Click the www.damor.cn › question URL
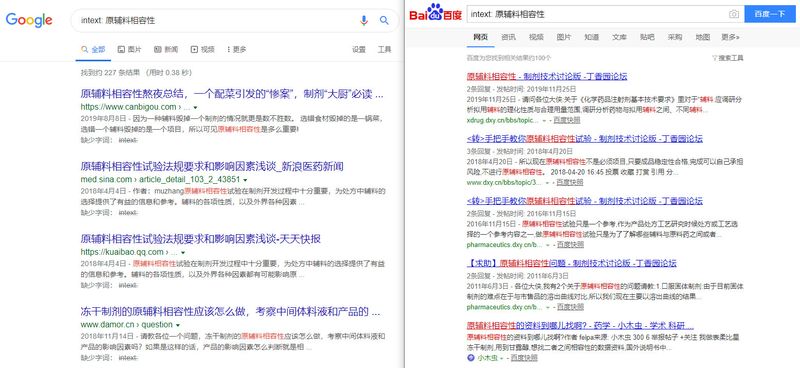 pos(127,325)
